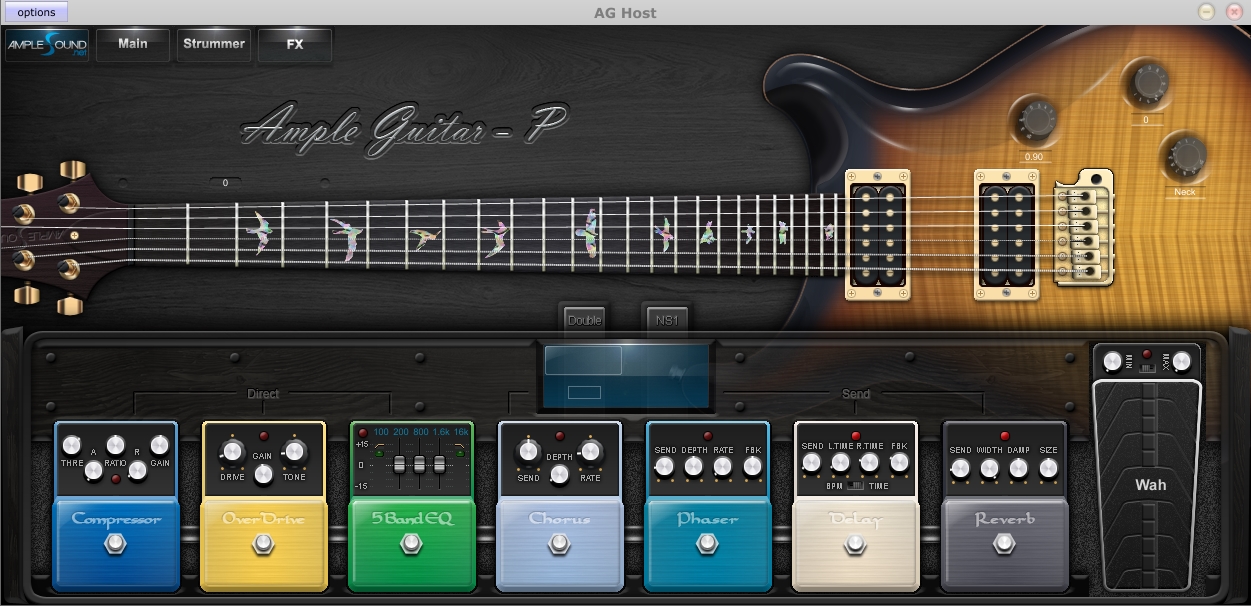Click the Direct FX chain label
Image resolution: width=1251 pixels, height=606 pixels.
coord(264,394)
